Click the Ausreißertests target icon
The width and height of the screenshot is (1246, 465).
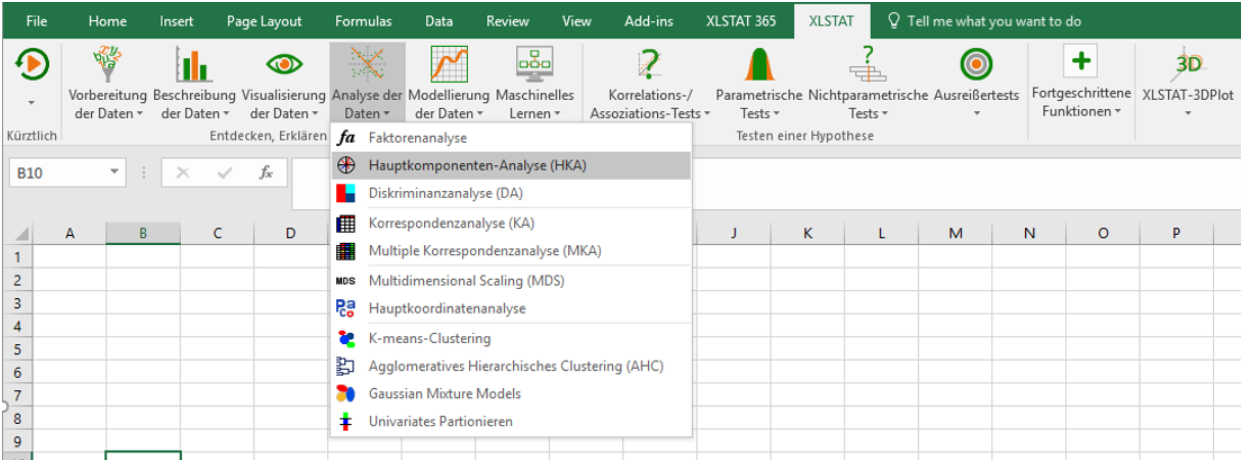coord(975,65)
